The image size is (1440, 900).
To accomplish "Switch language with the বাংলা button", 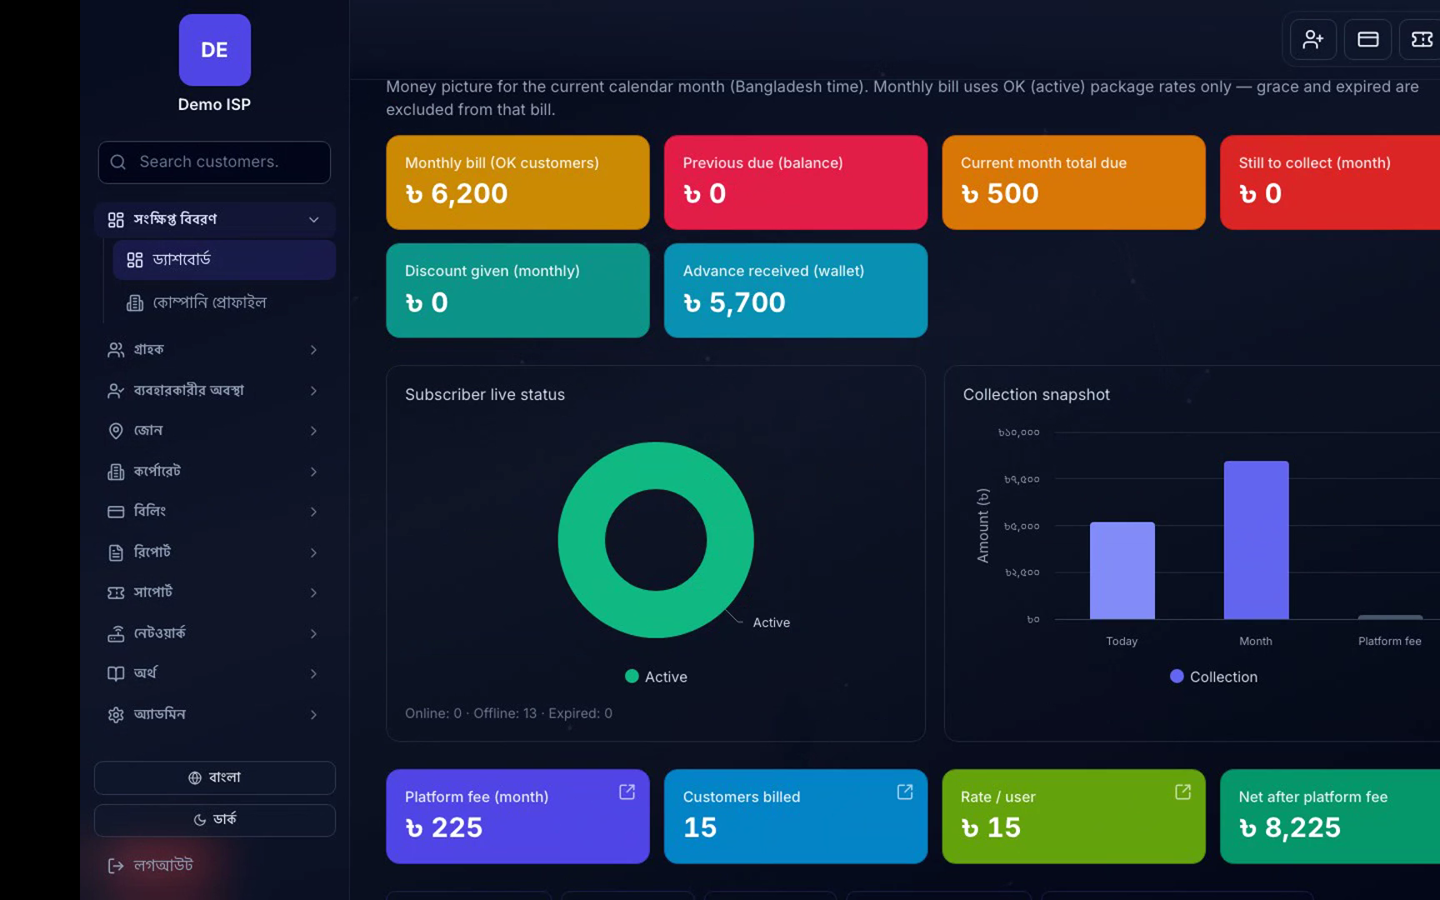I will (x=215, y=778).
